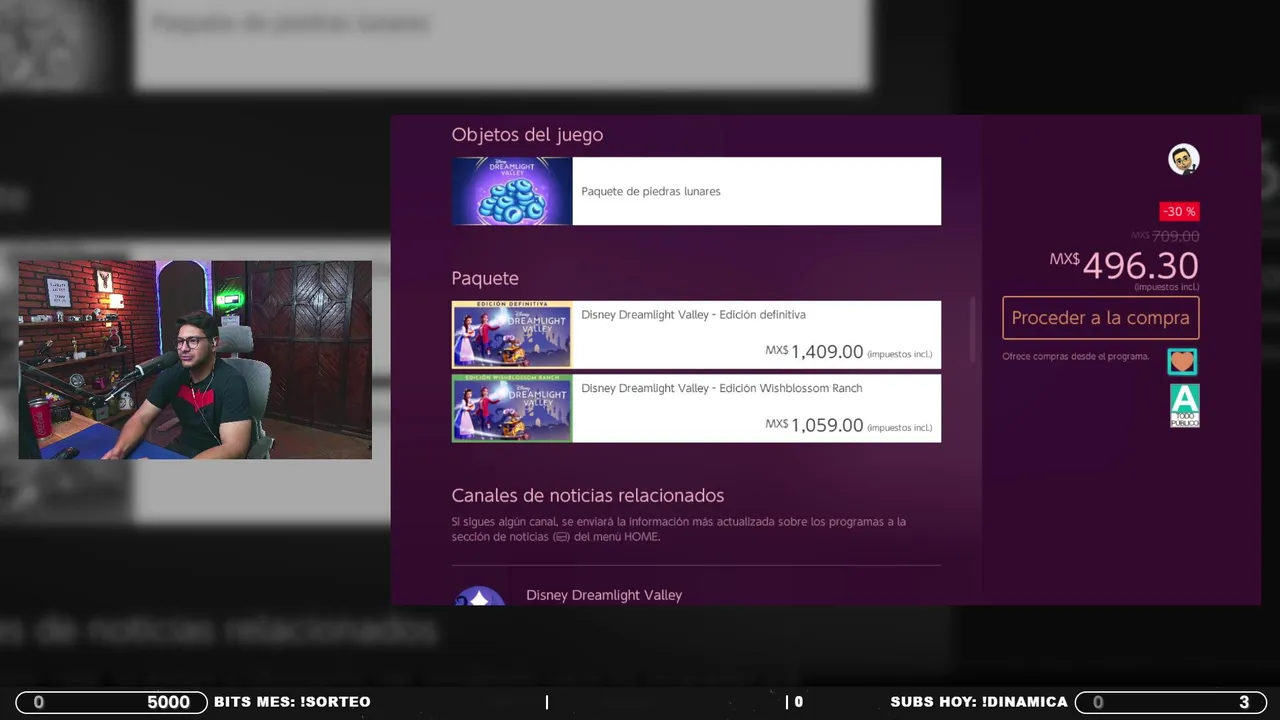
Task: Click Proceder a la compra button
Action: coord(1100,318)
